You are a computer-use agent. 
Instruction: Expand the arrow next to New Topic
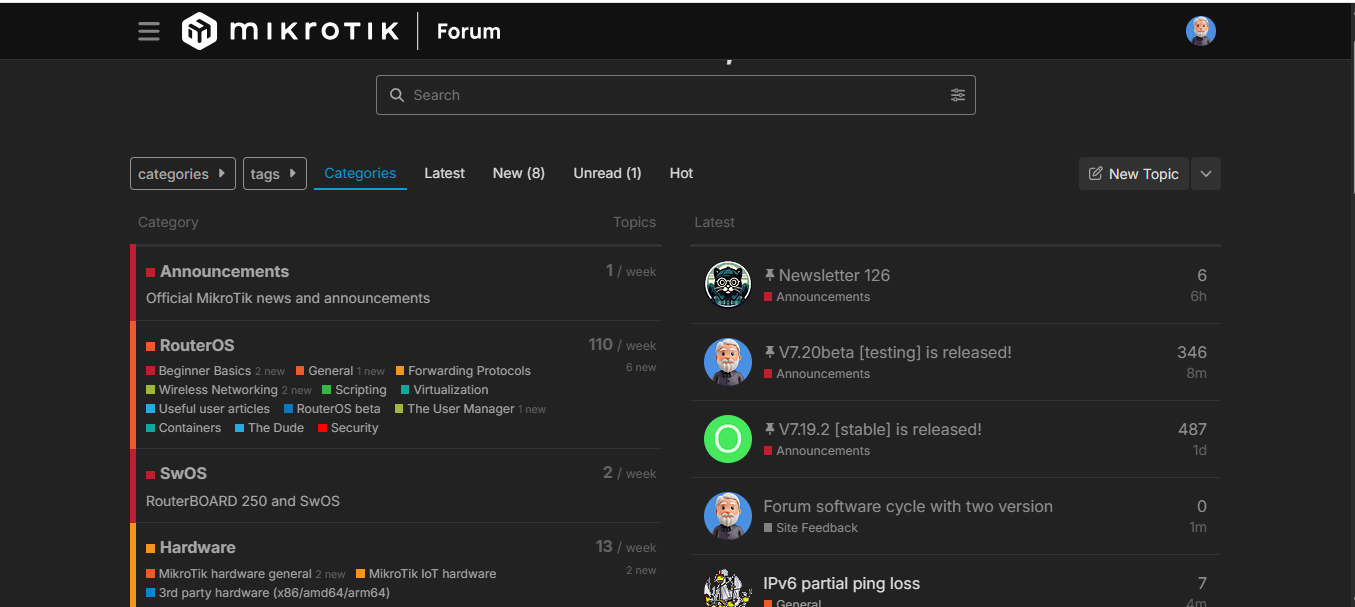pyautogui.click(x=1206, y=174)
